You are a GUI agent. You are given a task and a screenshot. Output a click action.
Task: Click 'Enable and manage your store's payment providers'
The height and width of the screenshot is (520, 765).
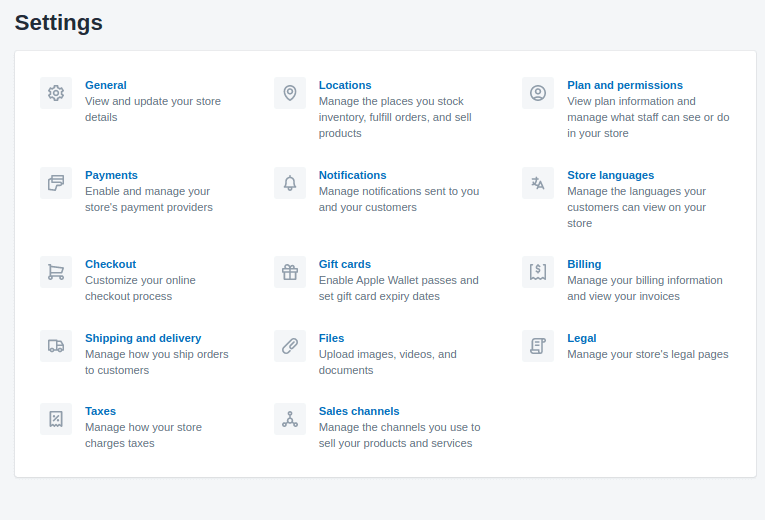click(x=149, y=199)
